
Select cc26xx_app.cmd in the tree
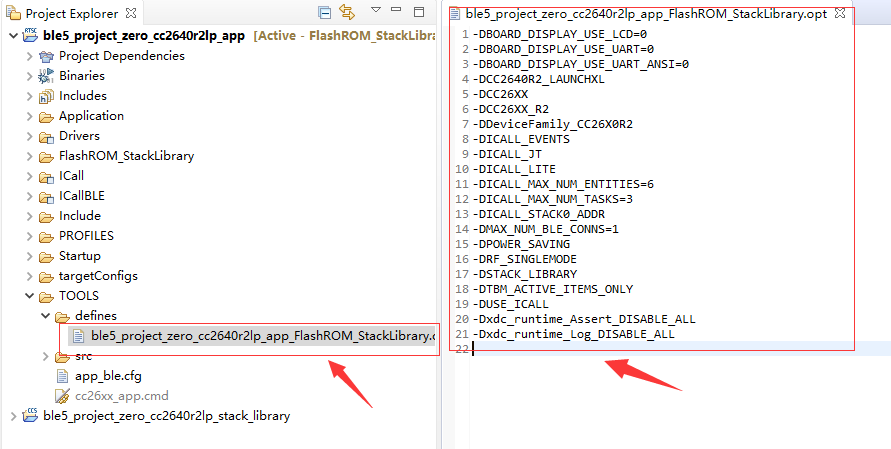coord(122,396)
